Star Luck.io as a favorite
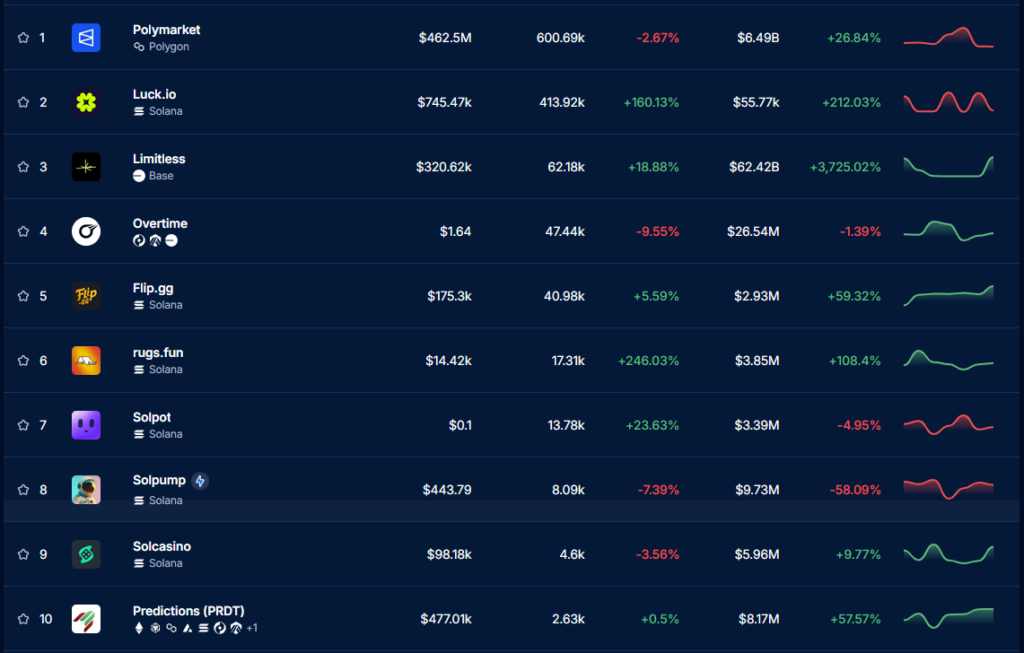Viewport: 1024px width, 653px height. (24, 103)
